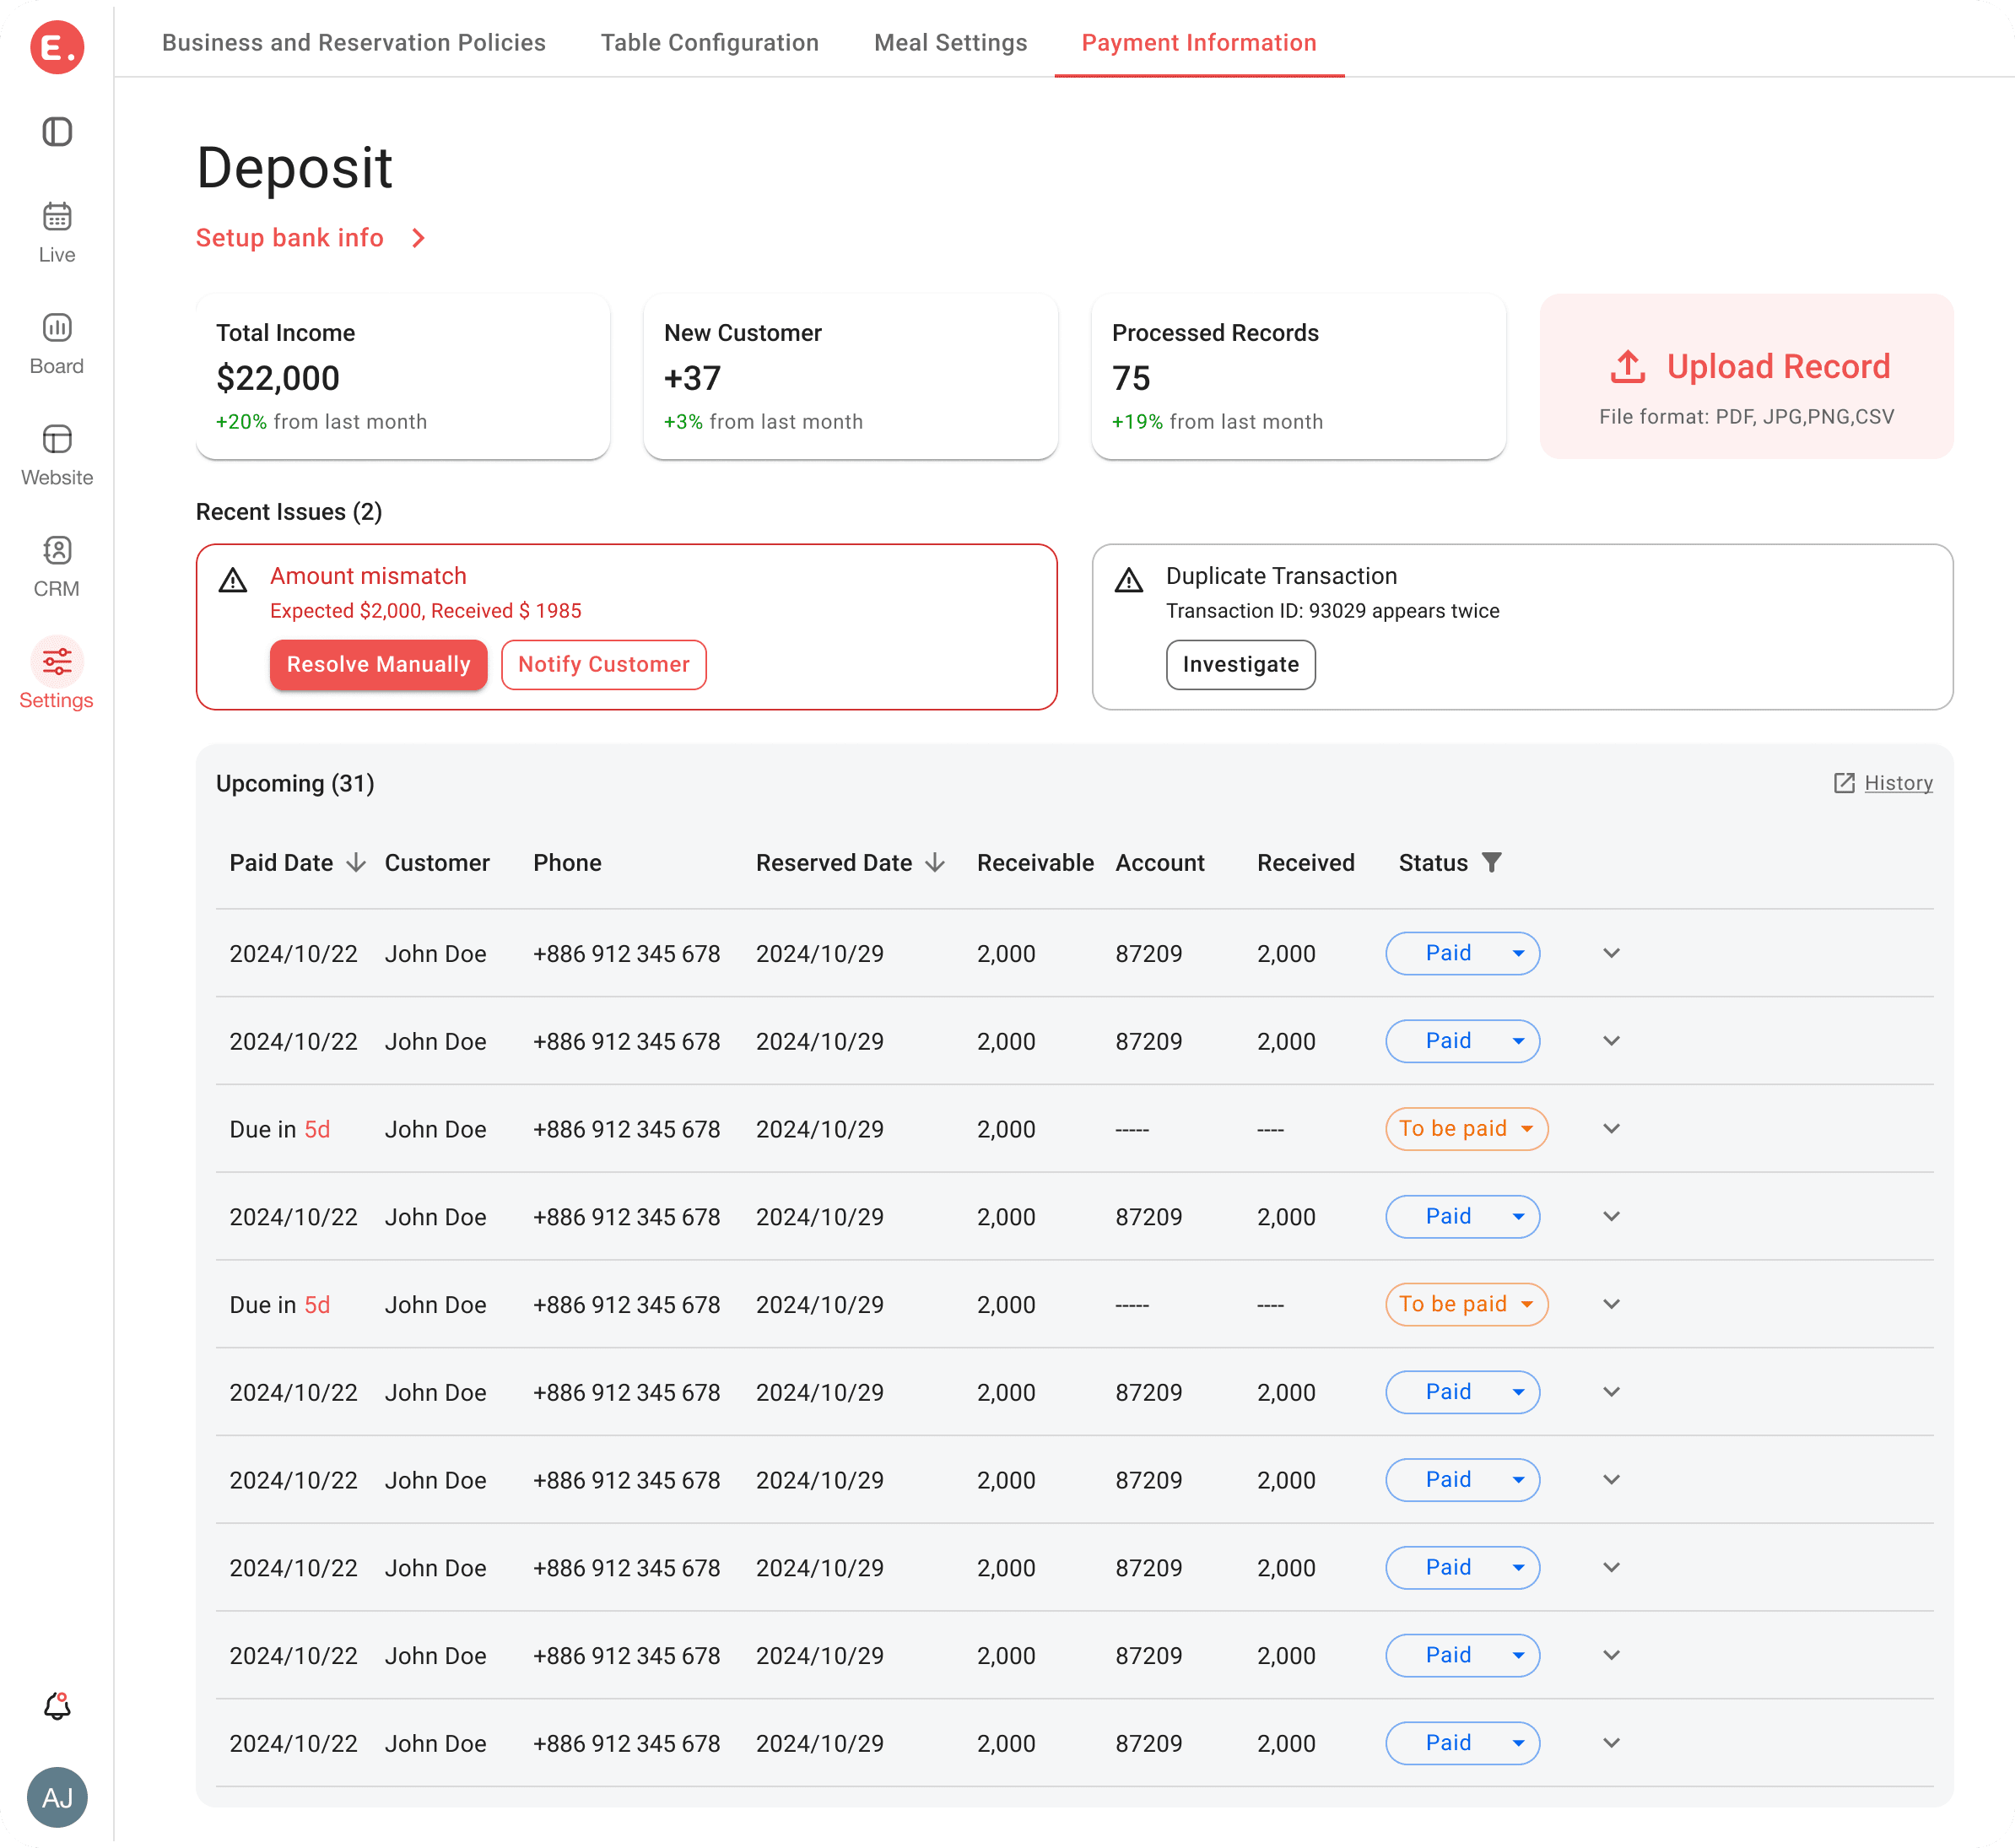The height and width of the screenshot is (1848, 2015).
Task: Sort by Reserved Date arrow
Action: tap(935, 863)
